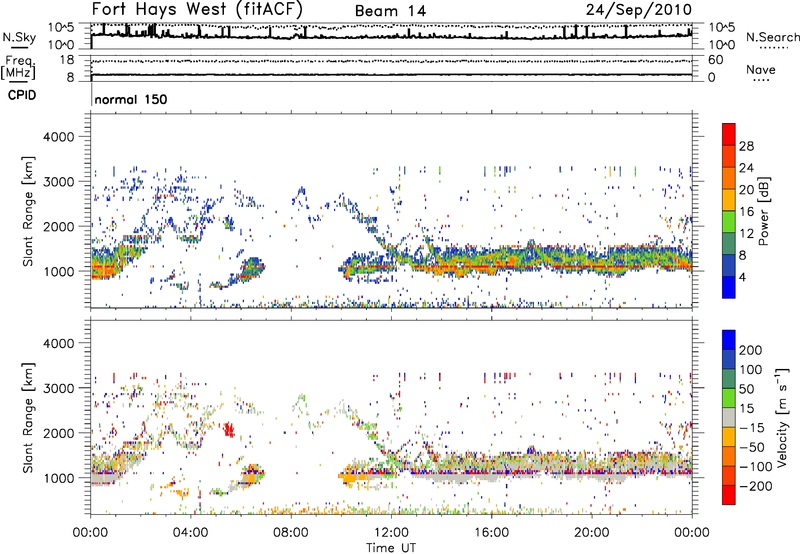
Task: Click the "50" Velocity scale value
Action: click(747, 389)
